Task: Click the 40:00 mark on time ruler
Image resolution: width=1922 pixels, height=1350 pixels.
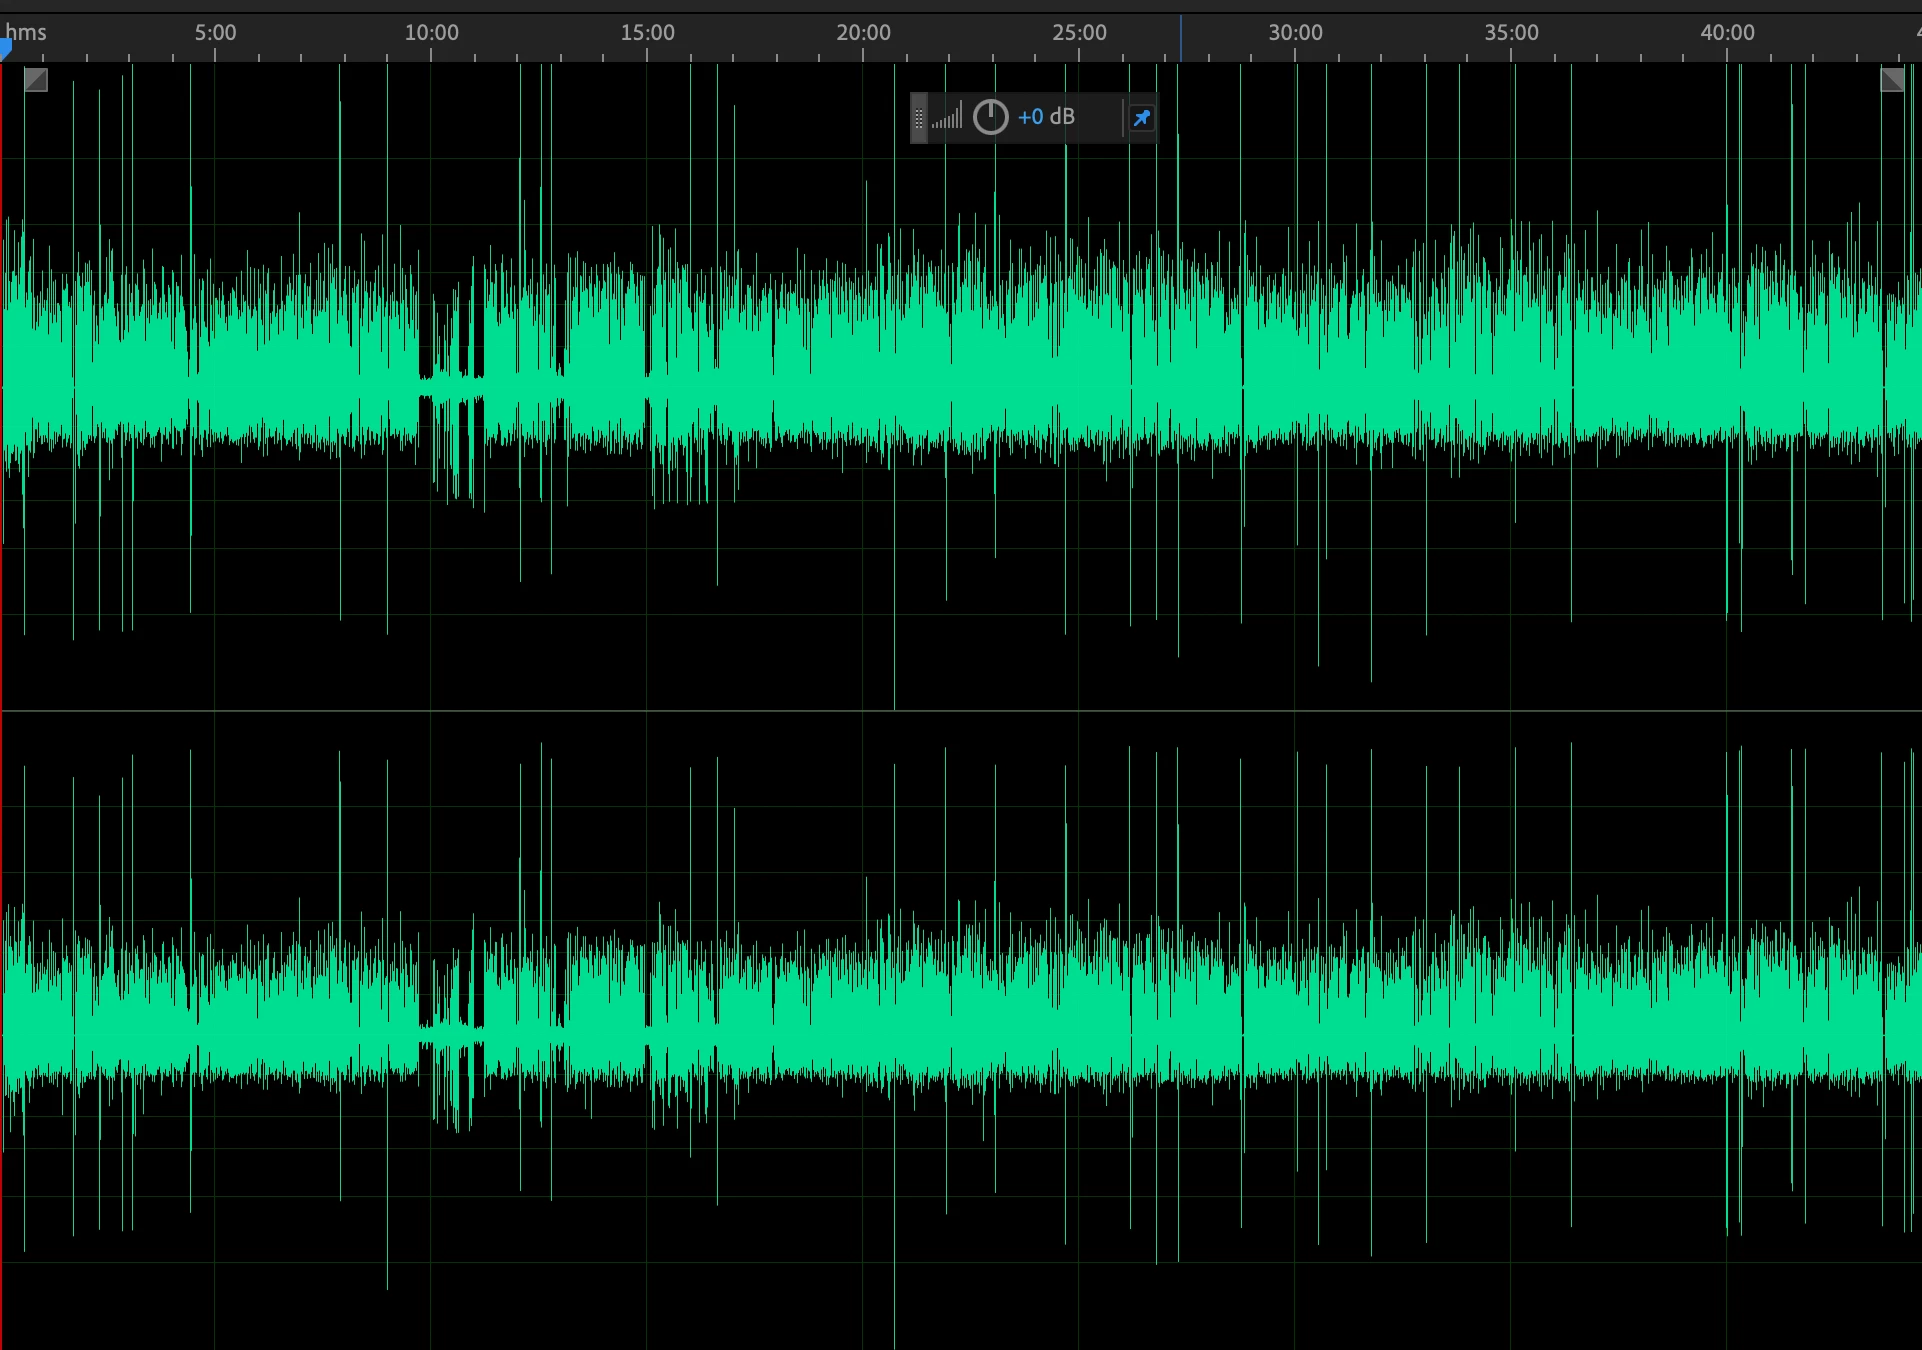Action: [1727, 33]
